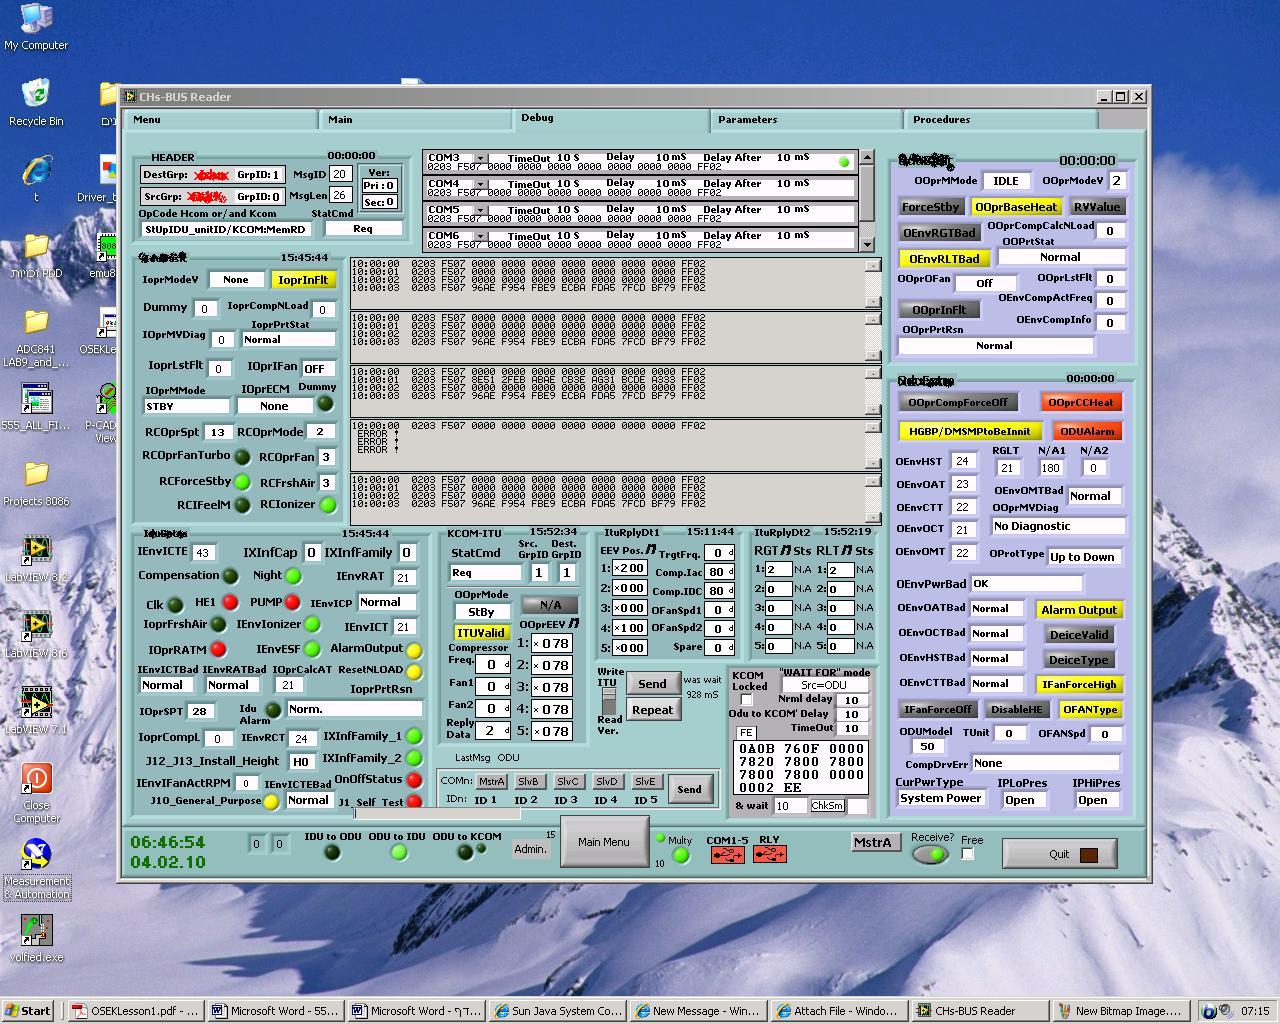The image size is (1280, 1024).
Task: Click the first log panel scrollbar
Action: 873,284
